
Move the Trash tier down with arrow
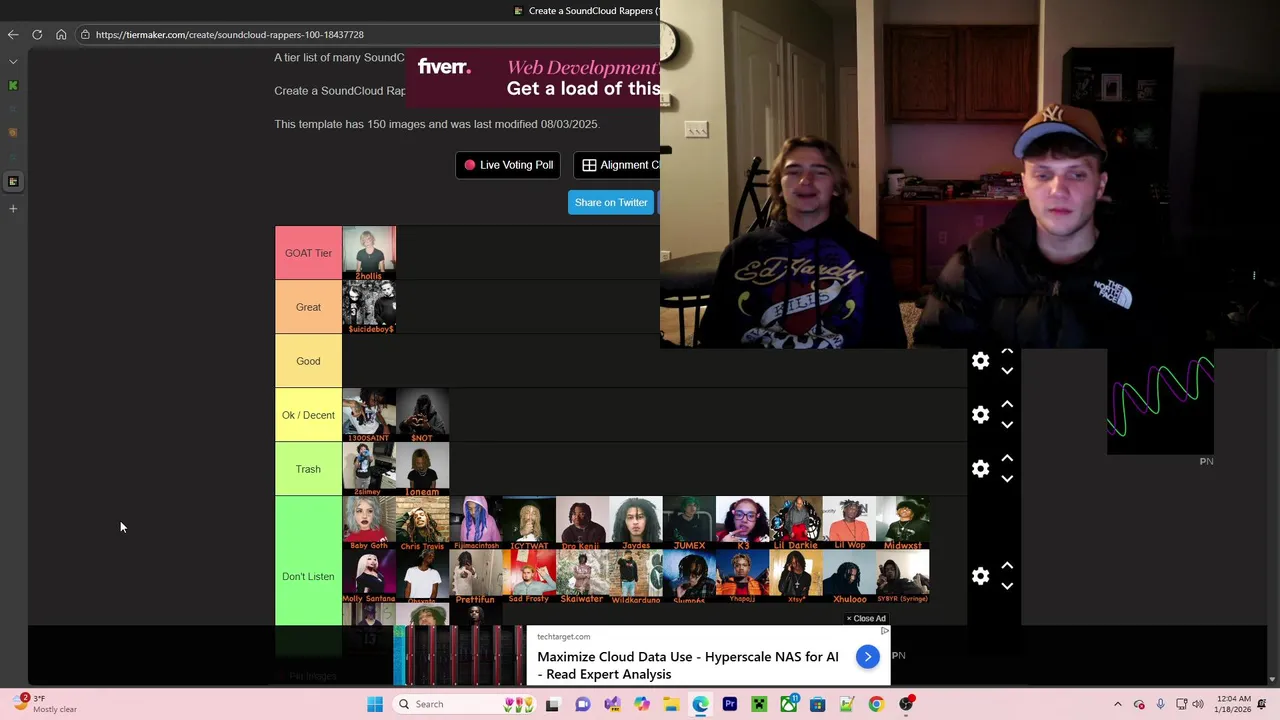[1007, 479]
